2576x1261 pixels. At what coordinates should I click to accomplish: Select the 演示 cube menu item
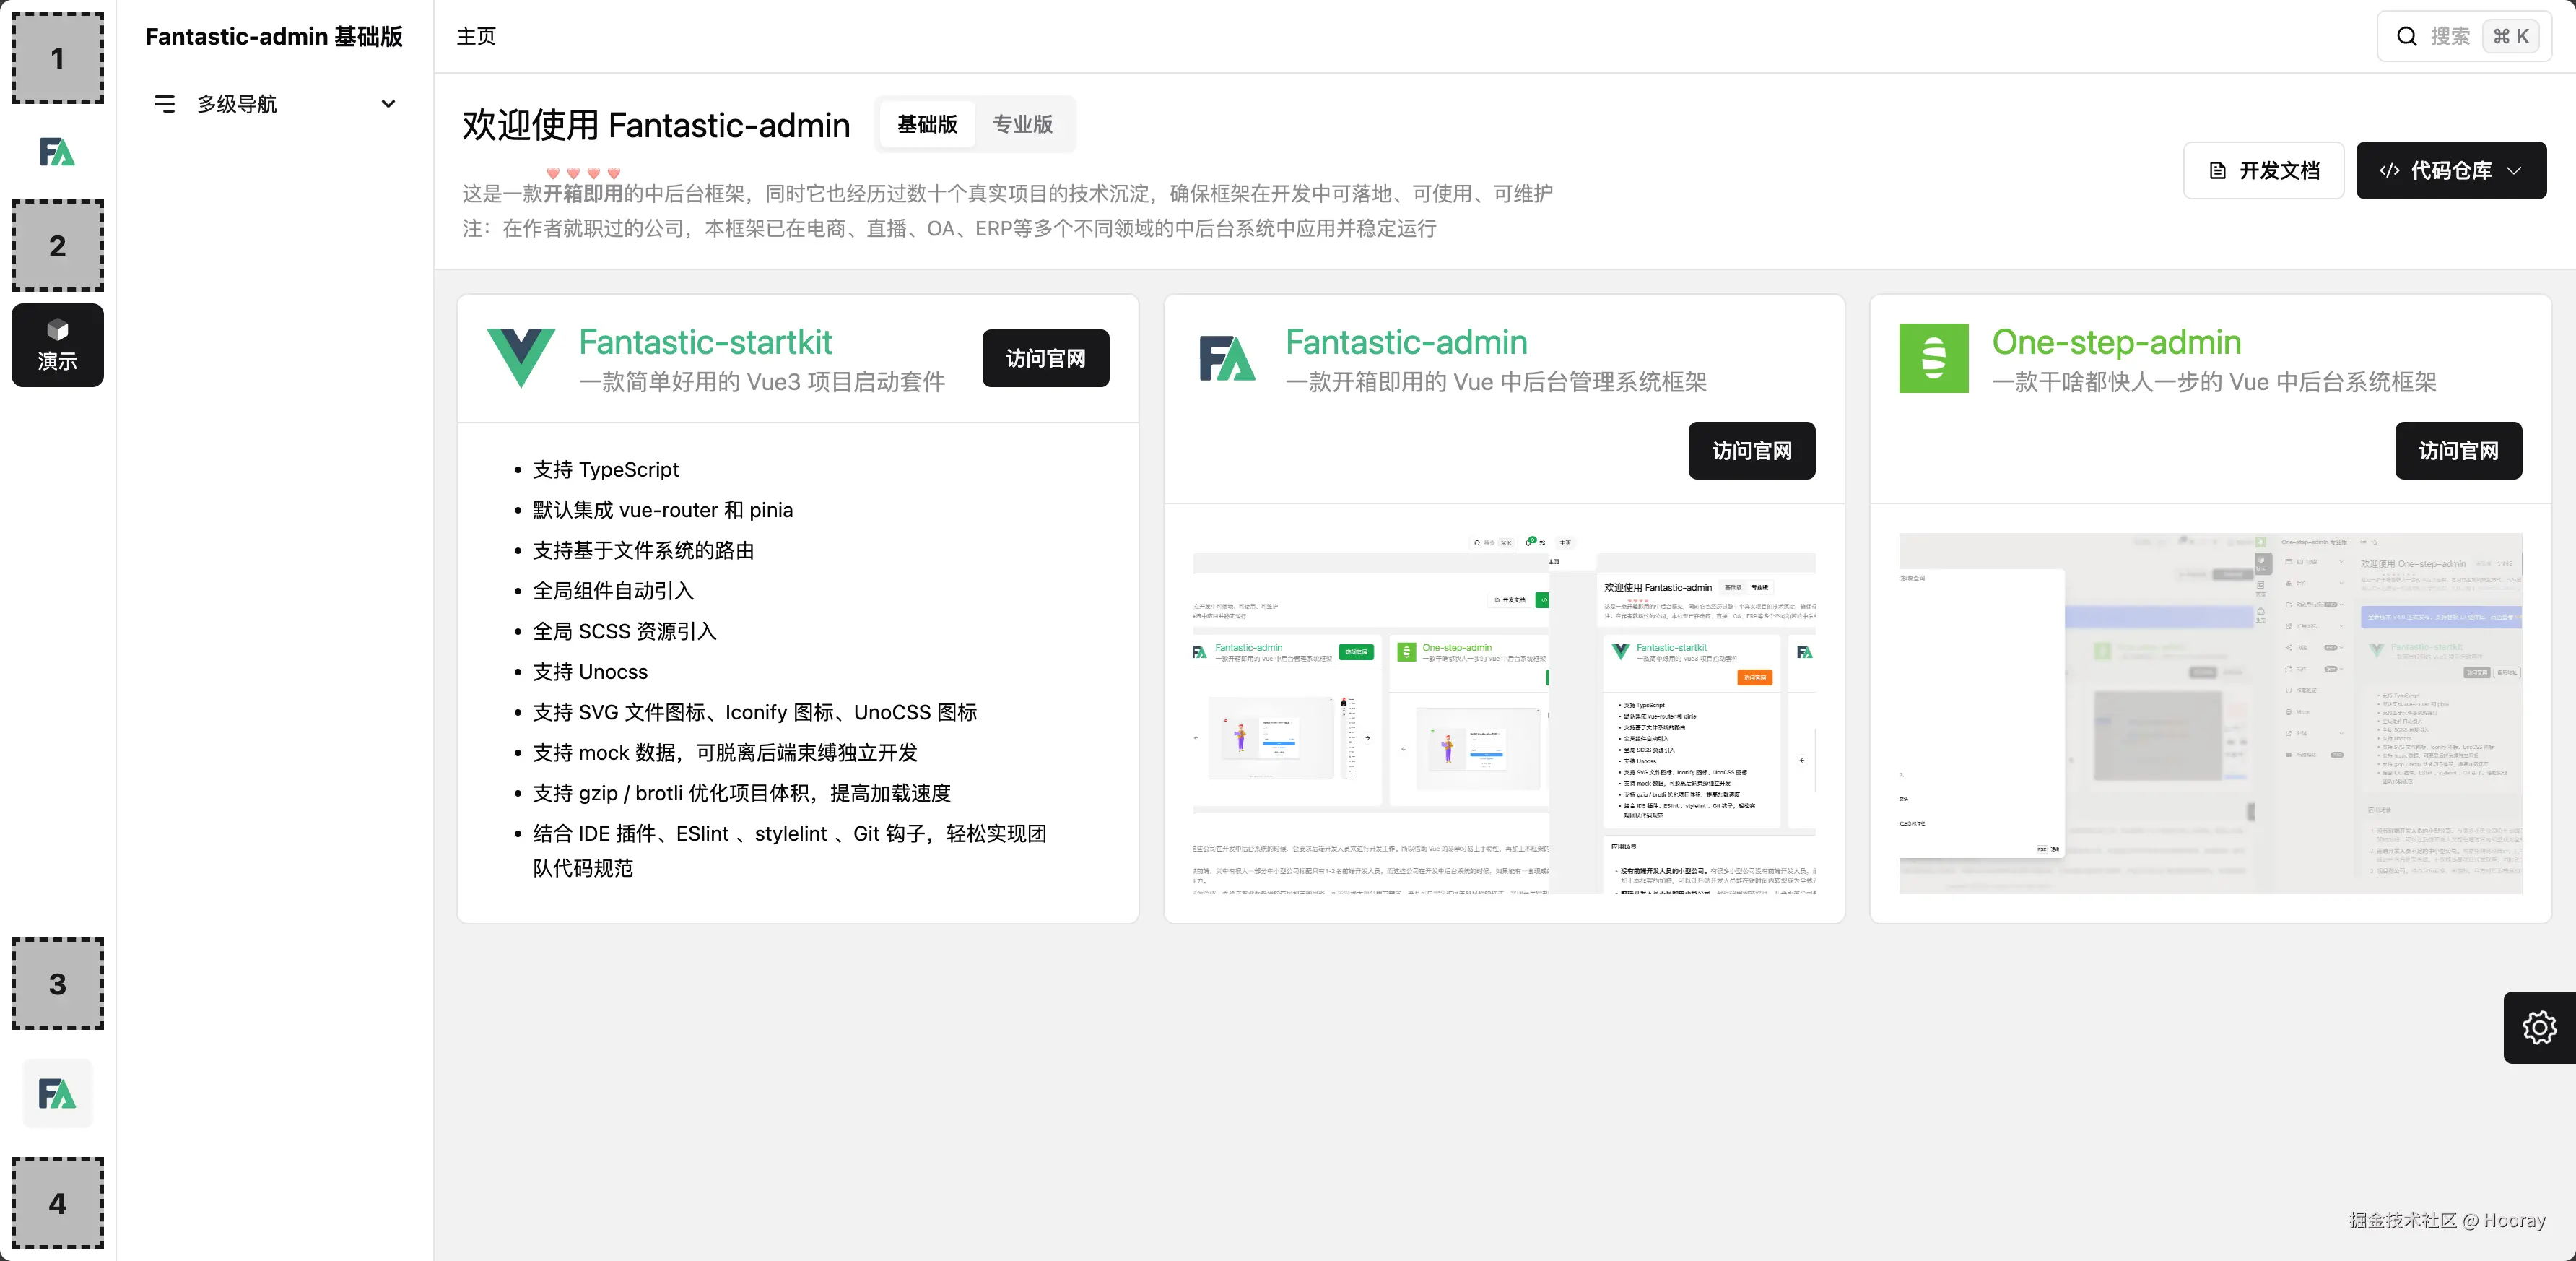pyautogui.click(x=57, y=345)
